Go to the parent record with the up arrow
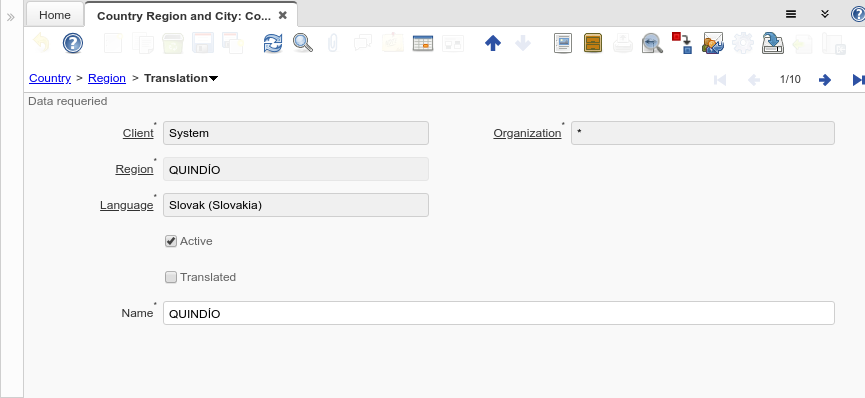Screen dimensions: 865x398 click(493, 43)
